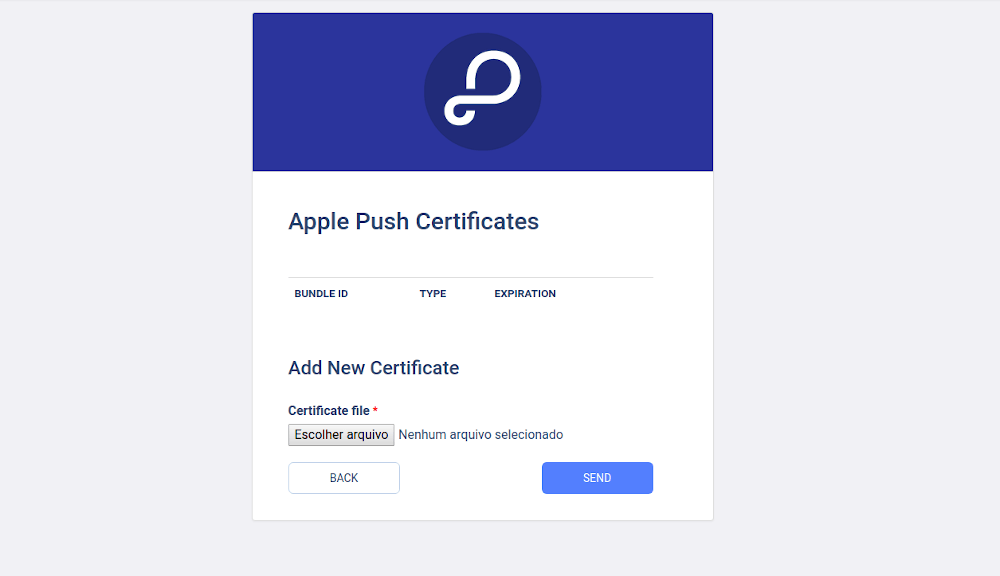Click the white swirl logo icon
Viewport: 1000px width, 576px height.
(482, 87)
